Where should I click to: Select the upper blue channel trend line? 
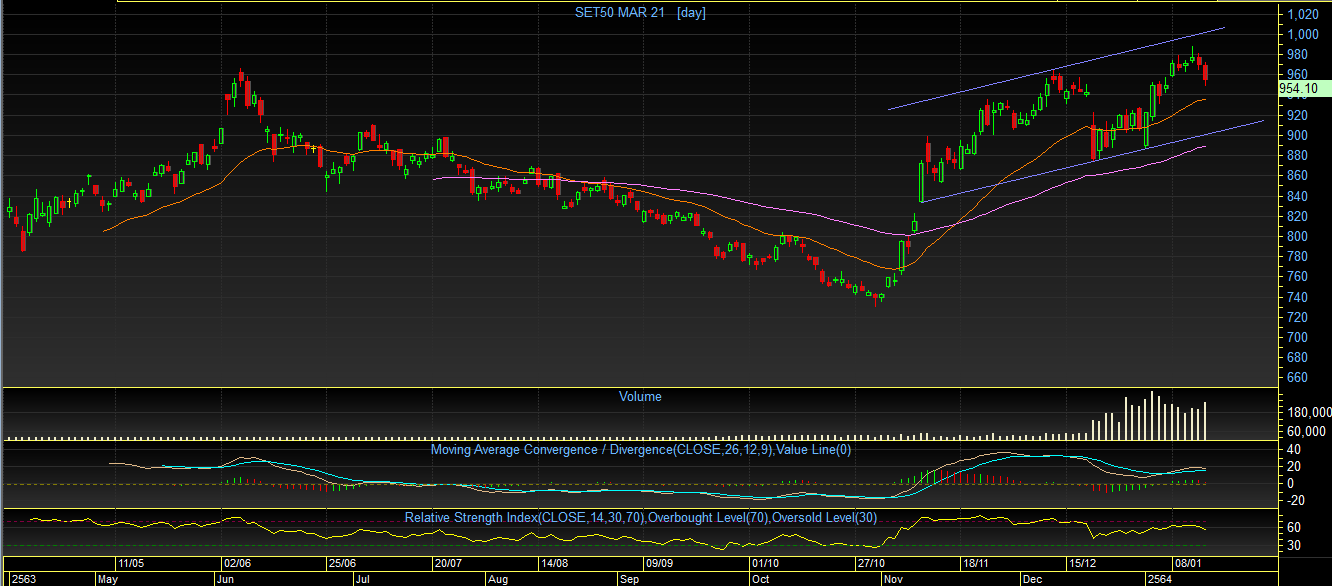pos(1056,68)
